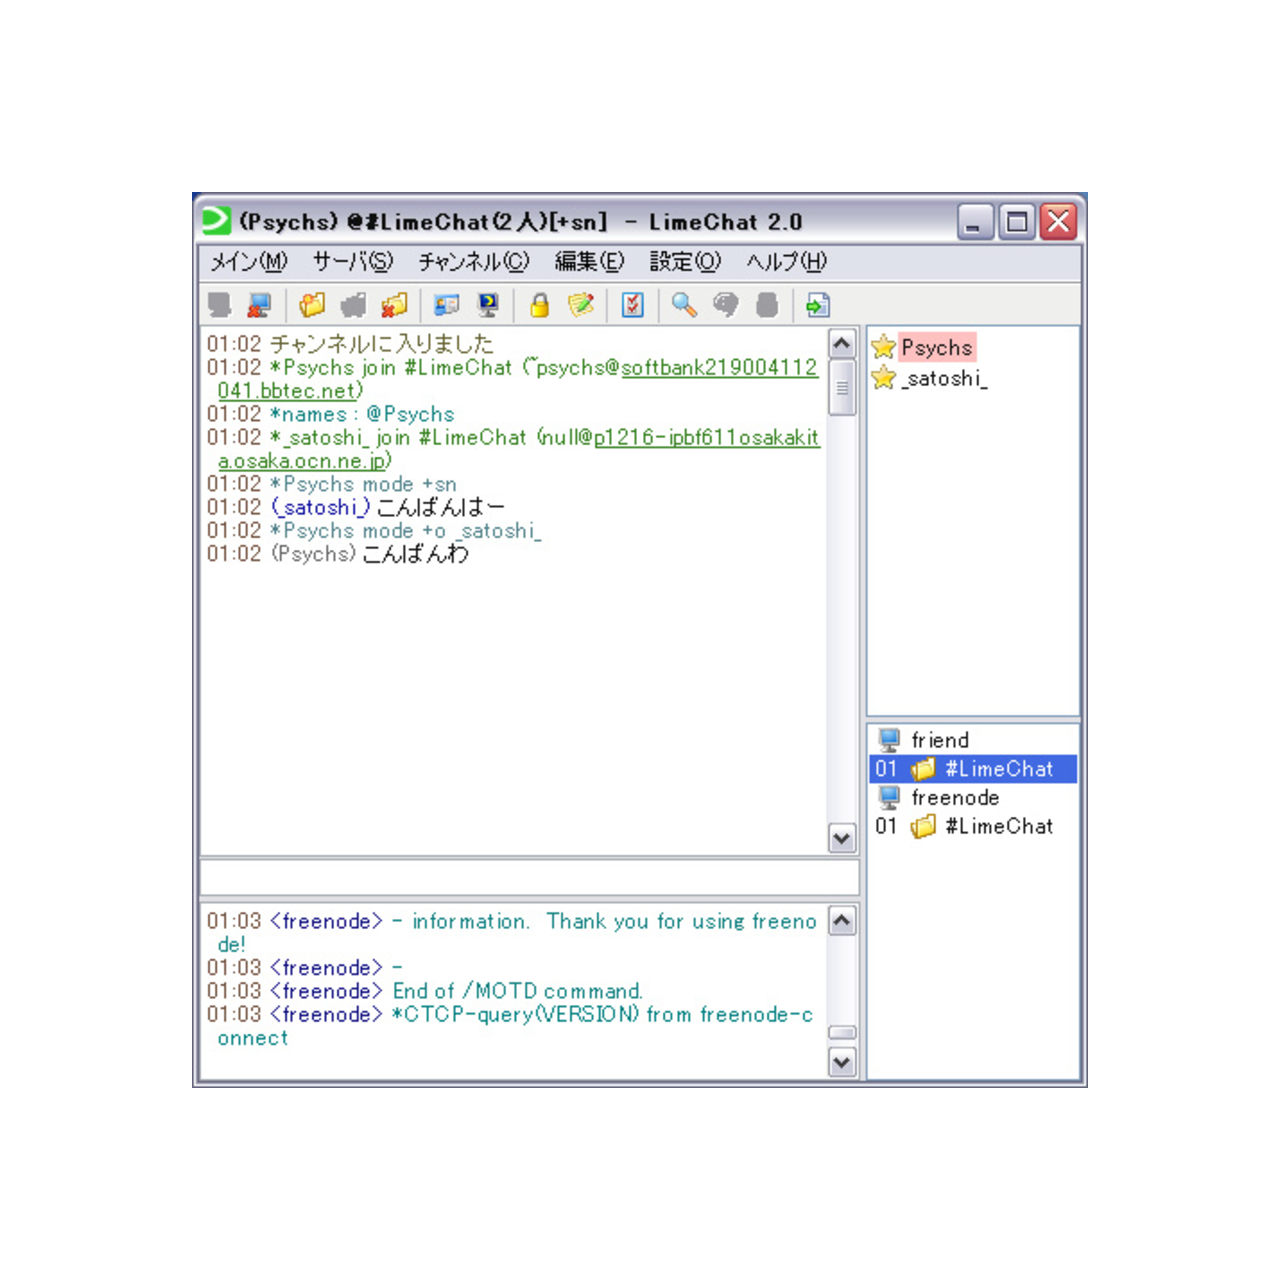Click the folder icon of #LimeChat under freenode

(924, 826)
